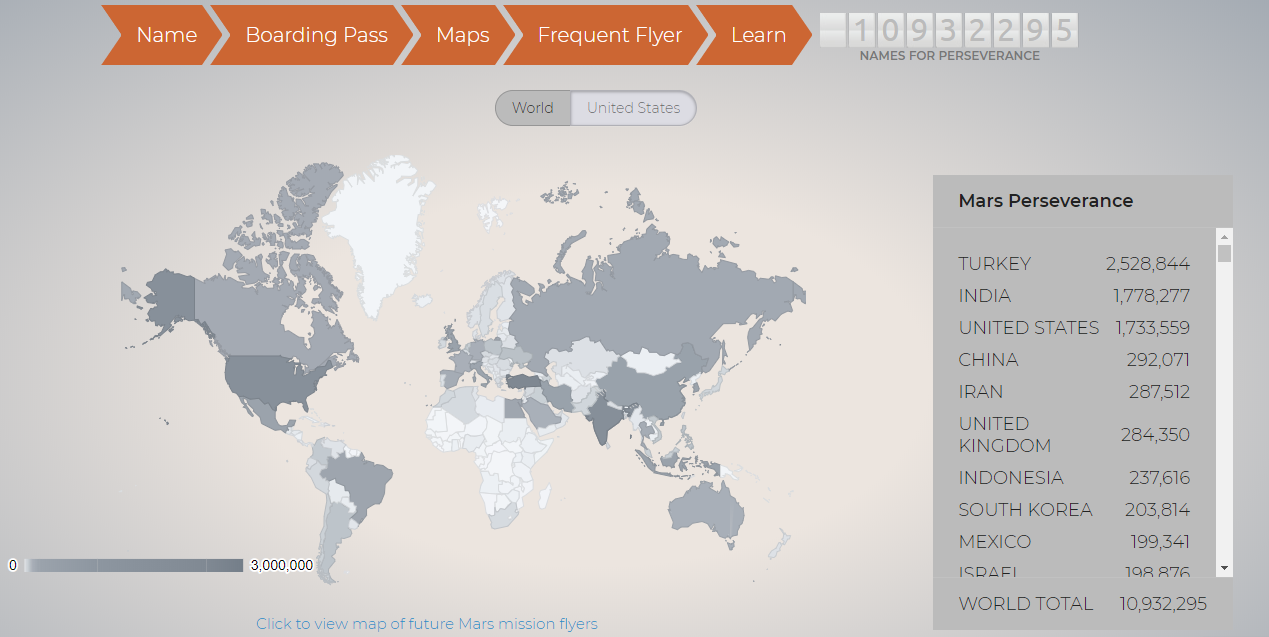Click China's count 292,071
This screenshot has height=637, width=1269.
(1160, 360)
